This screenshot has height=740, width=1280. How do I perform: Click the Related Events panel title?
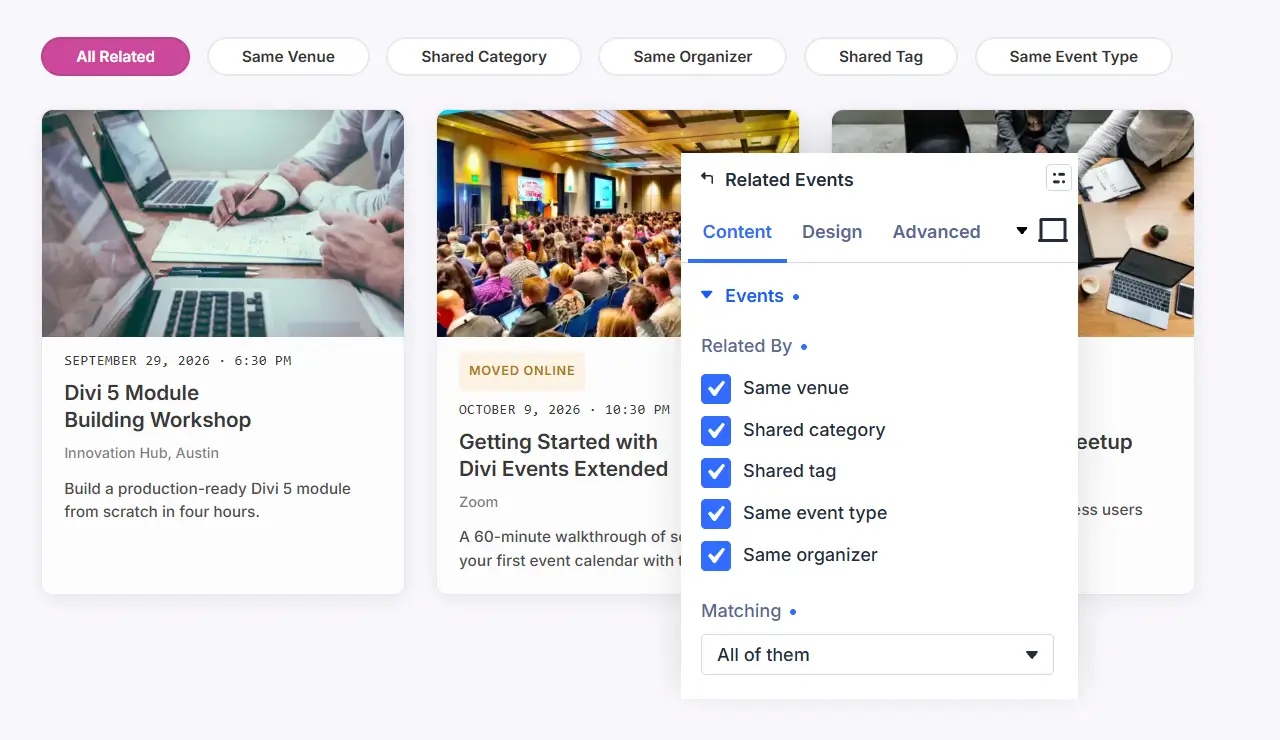[x=789, y=180]
